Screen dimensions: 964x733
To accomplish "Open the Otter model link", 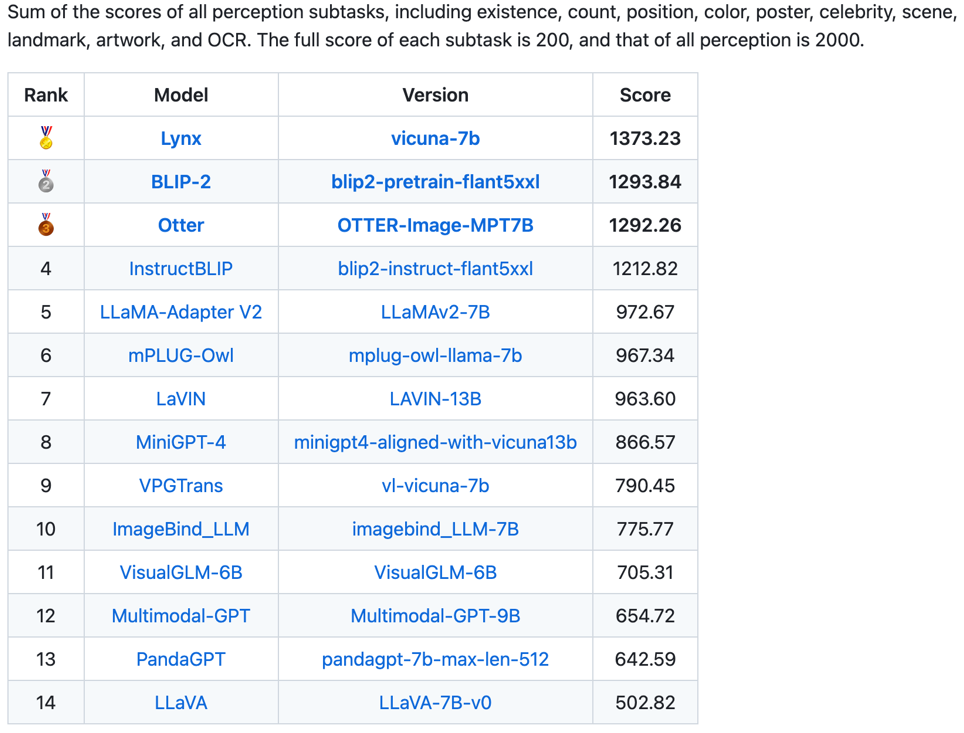I will (x=181, y=225).
